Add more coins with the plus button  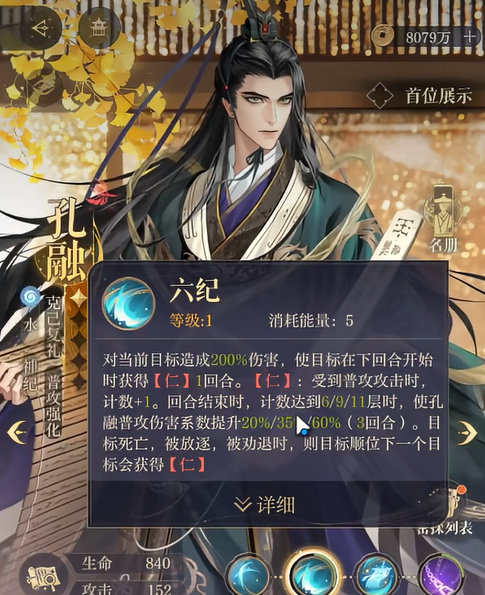(469, 36)
